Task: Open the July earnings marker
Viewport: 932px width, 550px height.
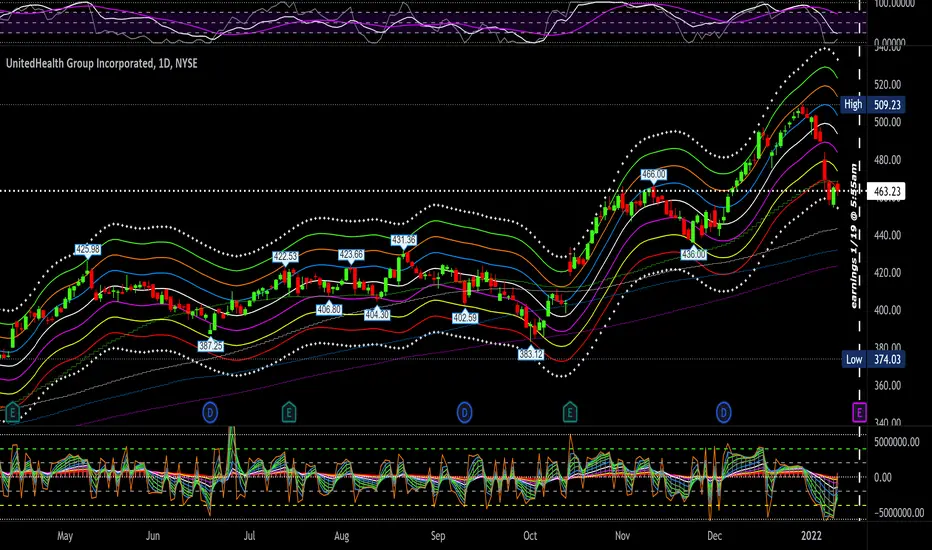Action: point(289,412)
